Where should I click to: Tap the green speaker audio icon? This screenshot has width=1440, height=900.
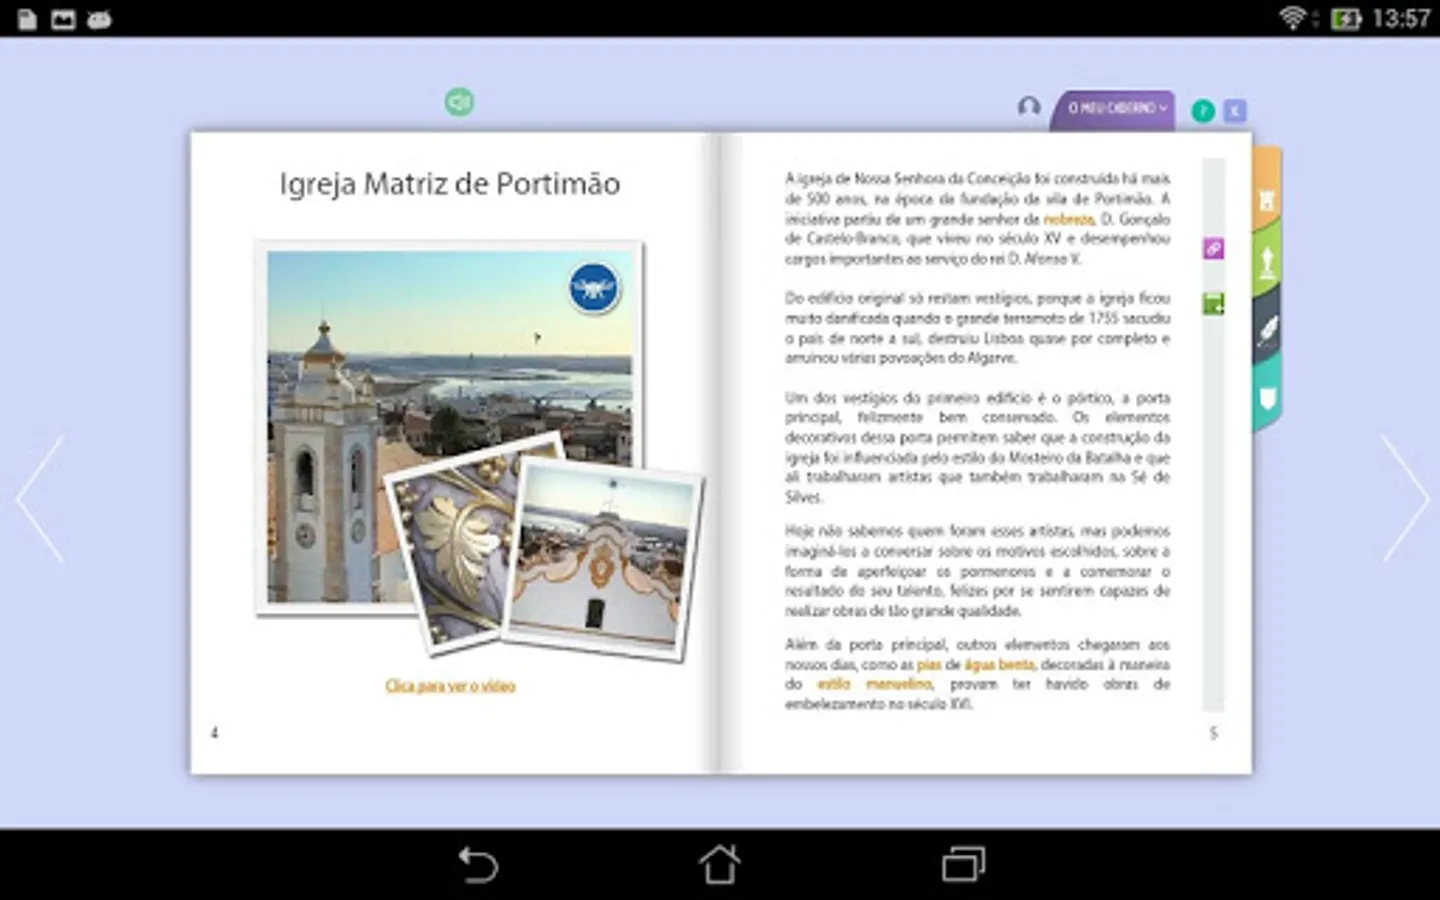(x=459, y=102)
